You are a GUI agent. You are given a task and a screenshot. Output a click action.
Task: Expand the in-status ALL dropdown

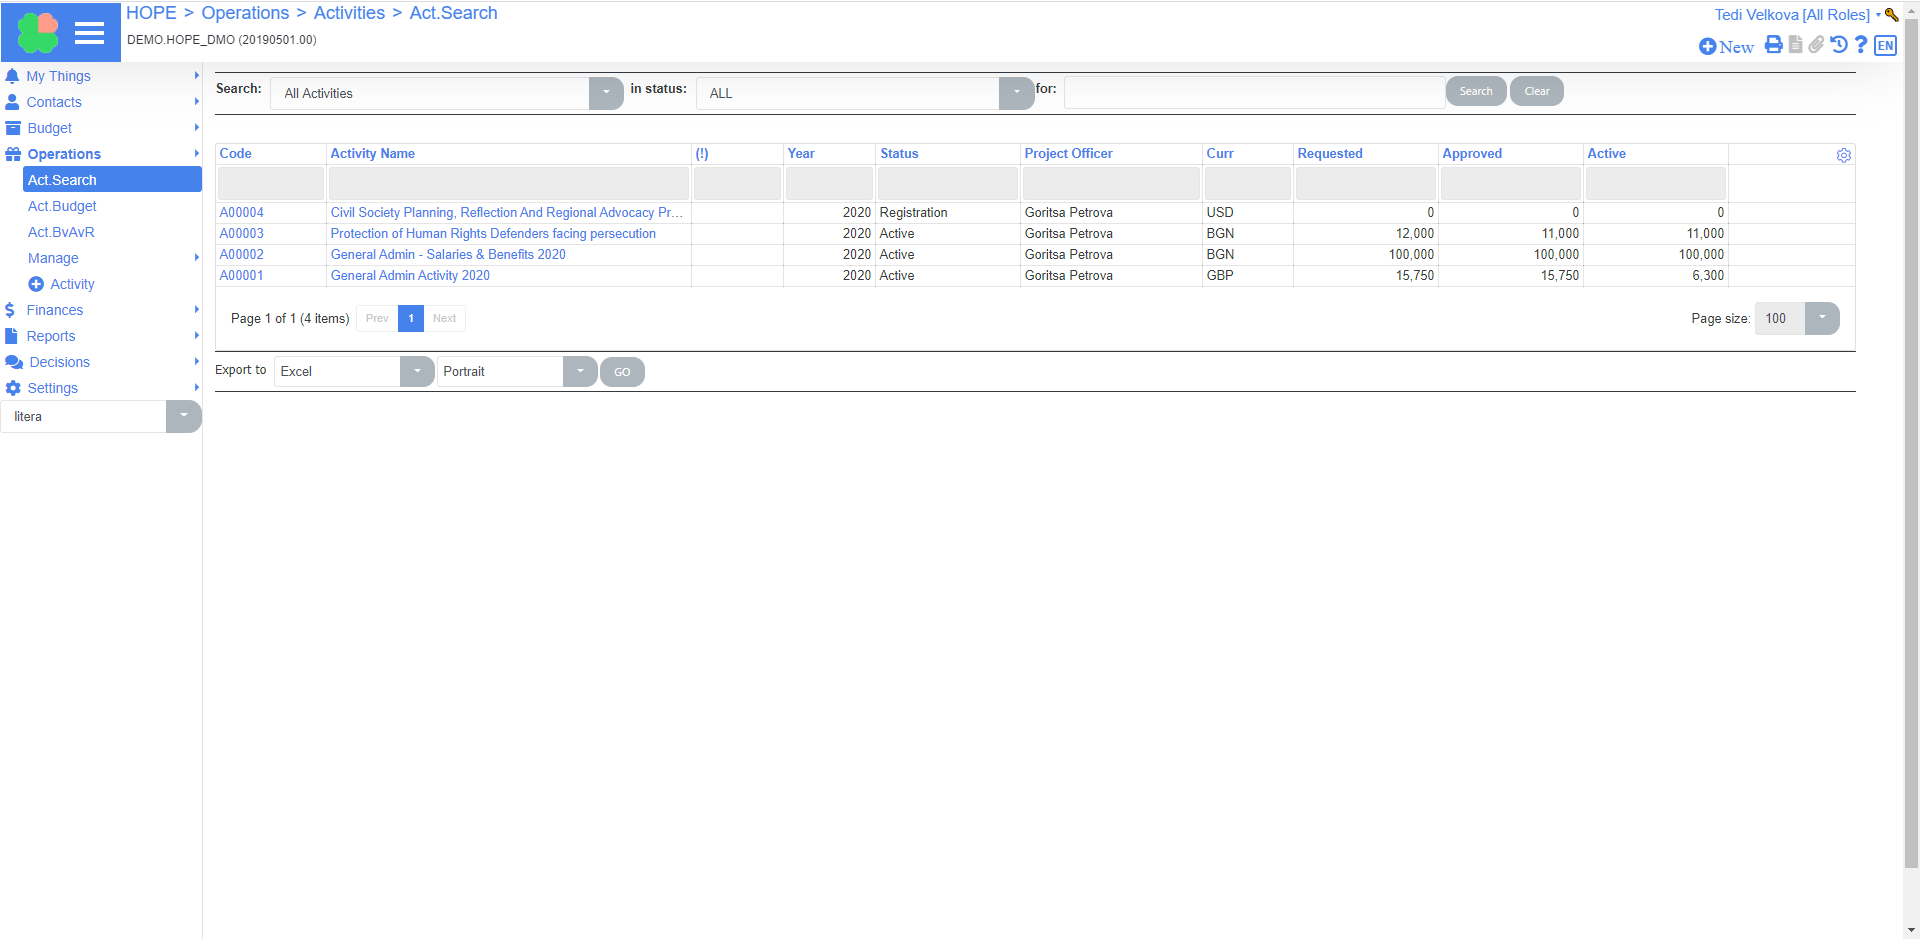pyautogui.click(x=1016, y=93)
